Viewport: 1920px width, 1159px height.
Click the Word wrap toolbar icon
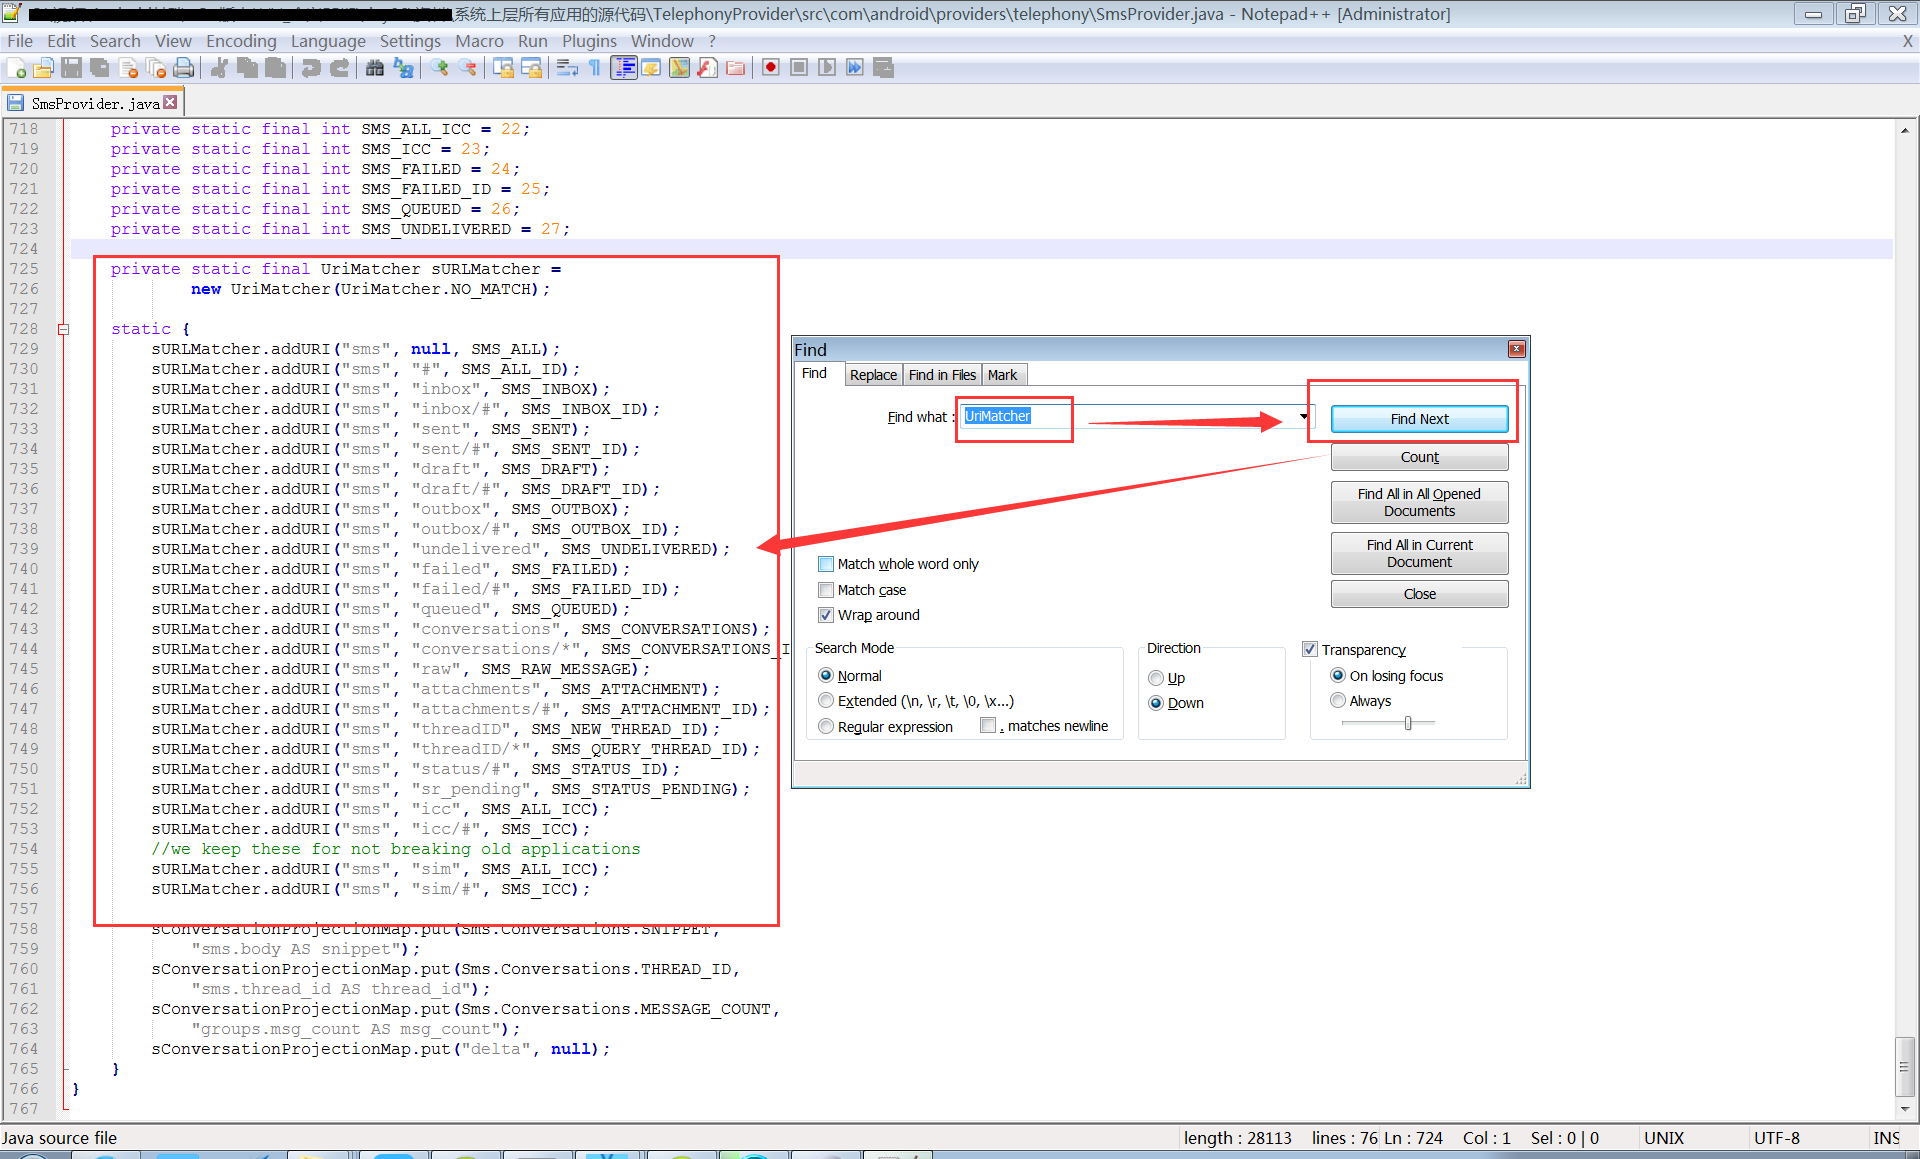(x=567, y=68)
